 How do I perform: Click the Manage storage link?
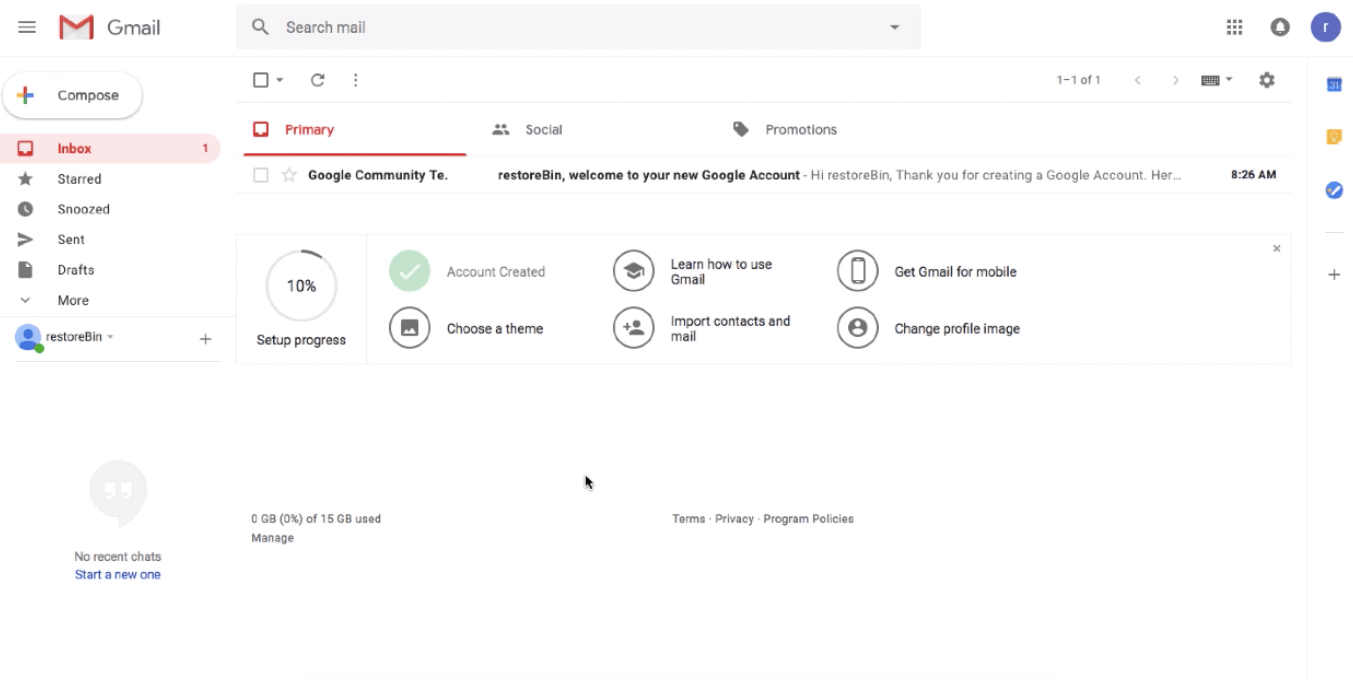(x=272, y=538)
